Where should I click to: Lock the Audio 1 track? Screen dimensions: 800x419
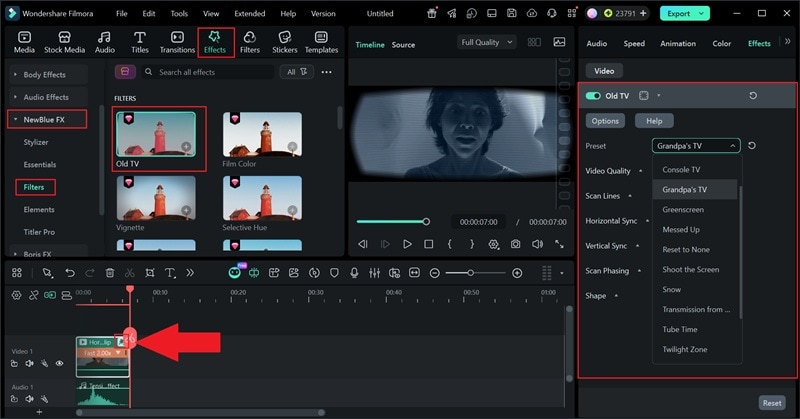[x=14, y=399]
